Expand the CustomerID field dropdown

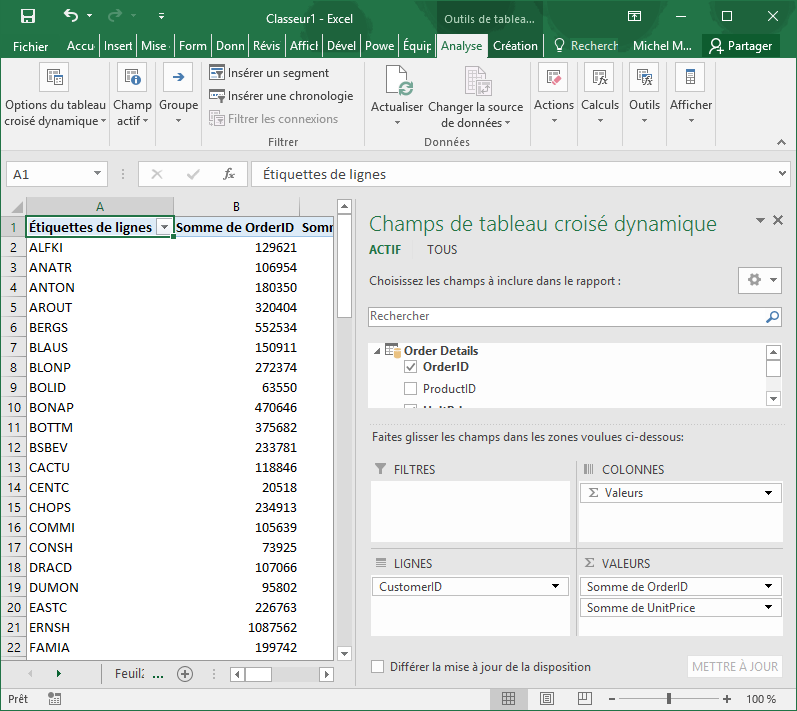click(556, 587)
